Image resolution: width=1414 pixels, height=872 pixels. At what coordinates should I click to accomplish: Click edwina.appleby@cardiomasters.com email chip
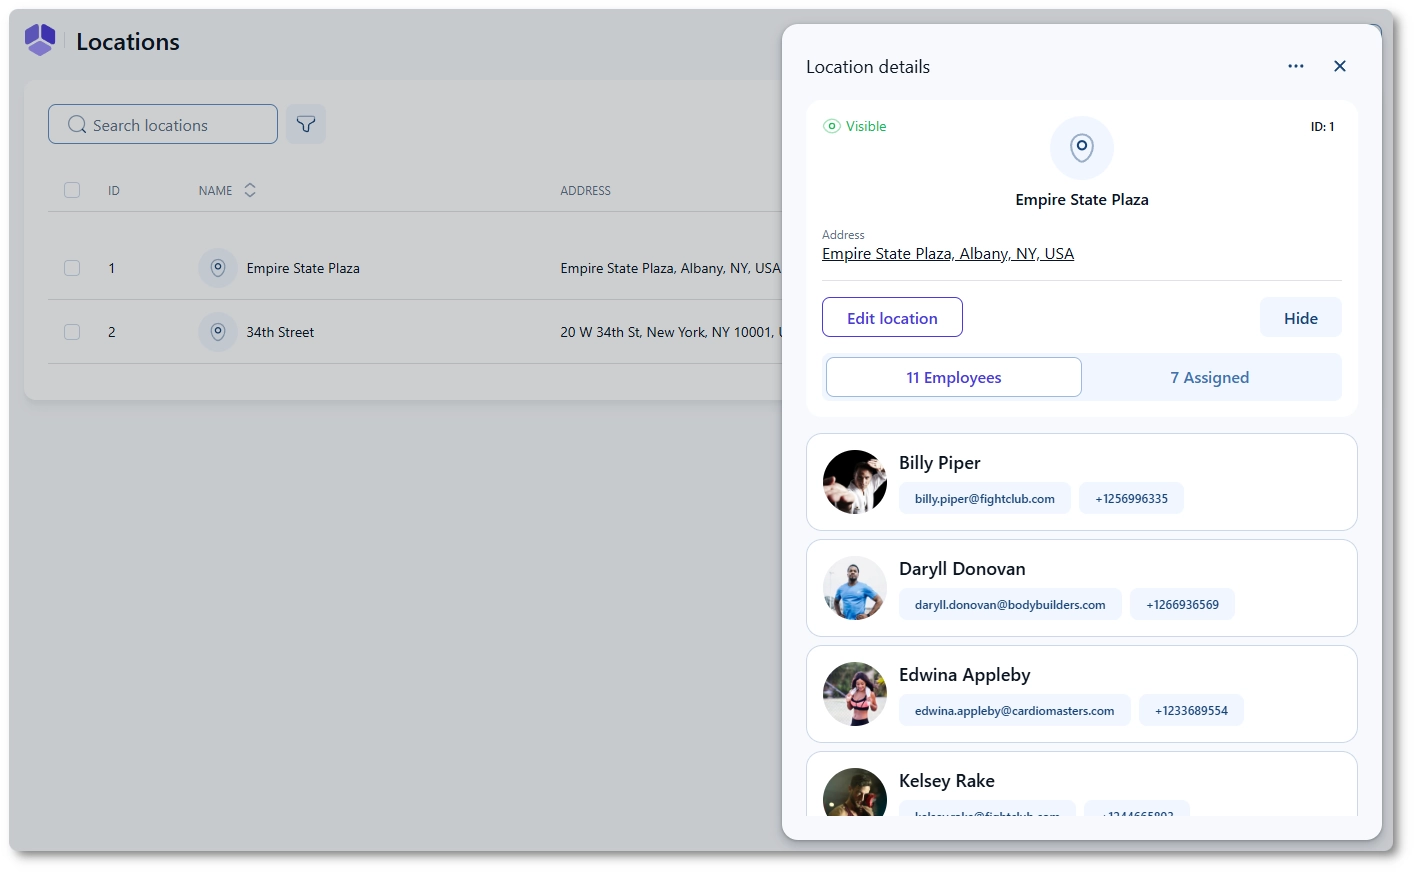pos(1015,710)
